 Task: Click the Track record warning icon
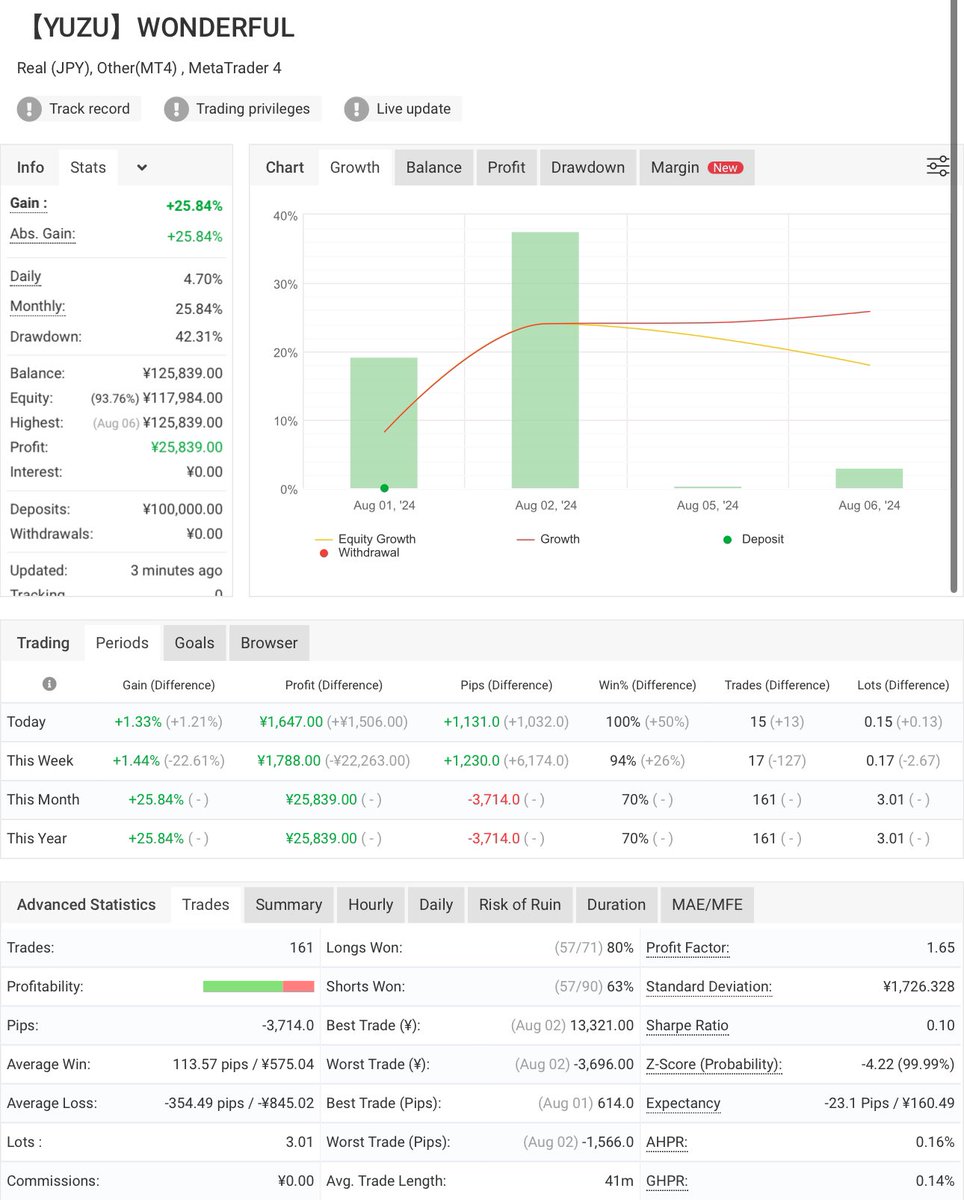pyautogui.click(x=30, y=109)
